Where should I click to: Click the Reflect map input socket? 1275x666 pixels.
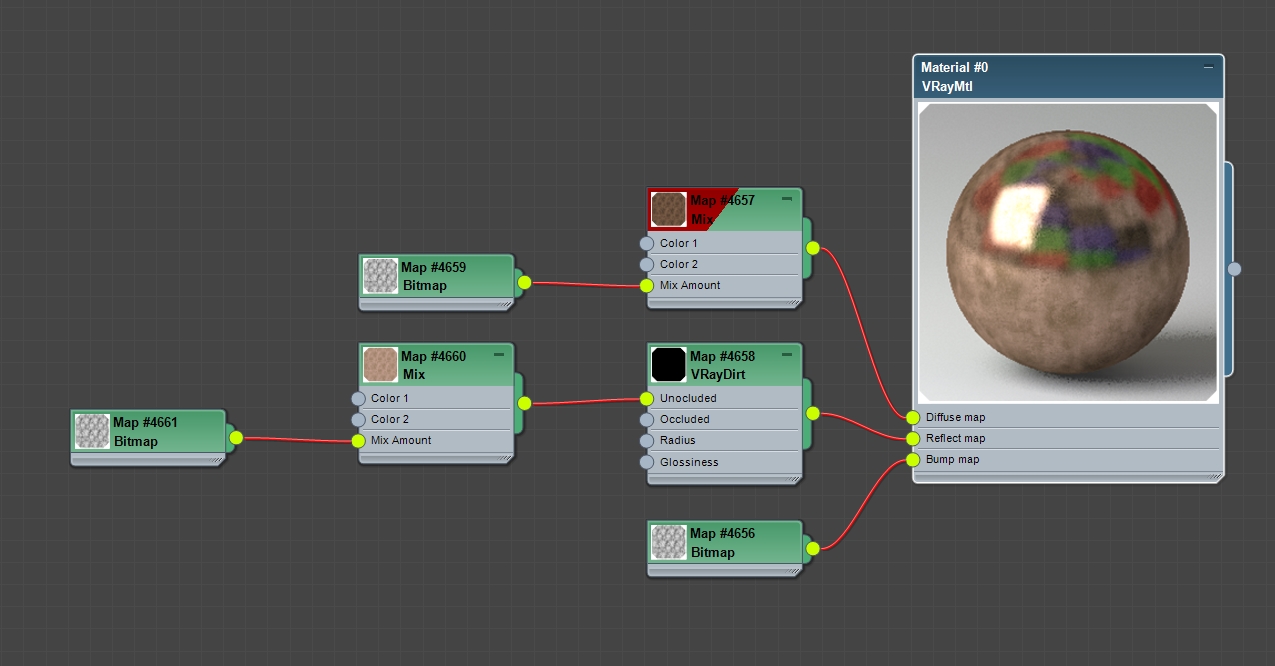[x=911, y=438]
